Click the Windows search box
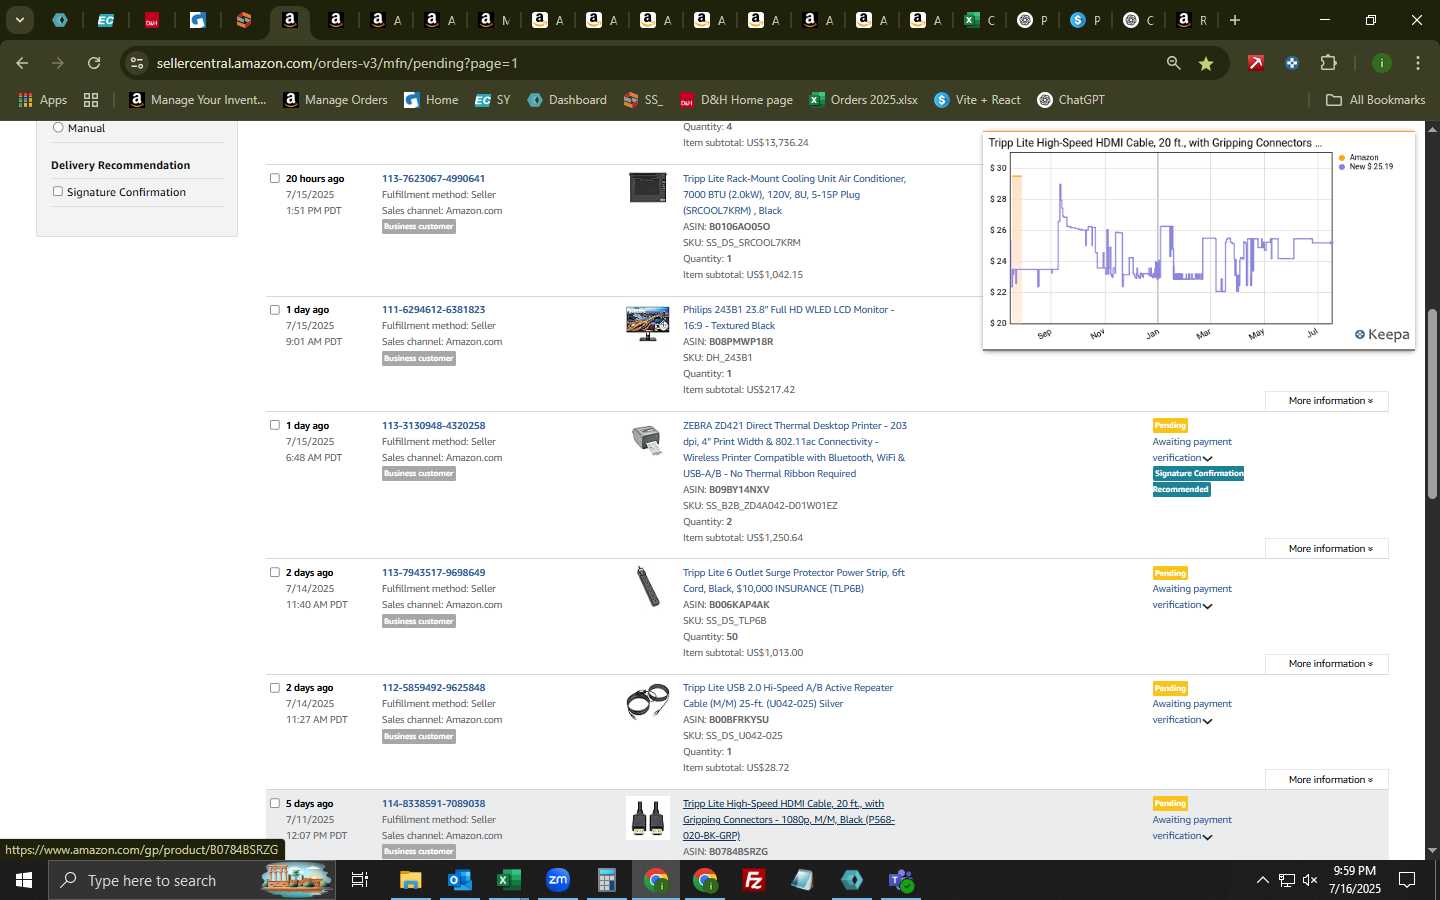The height and width of the screenshot is (900, 1440). [x=190, y=880]
